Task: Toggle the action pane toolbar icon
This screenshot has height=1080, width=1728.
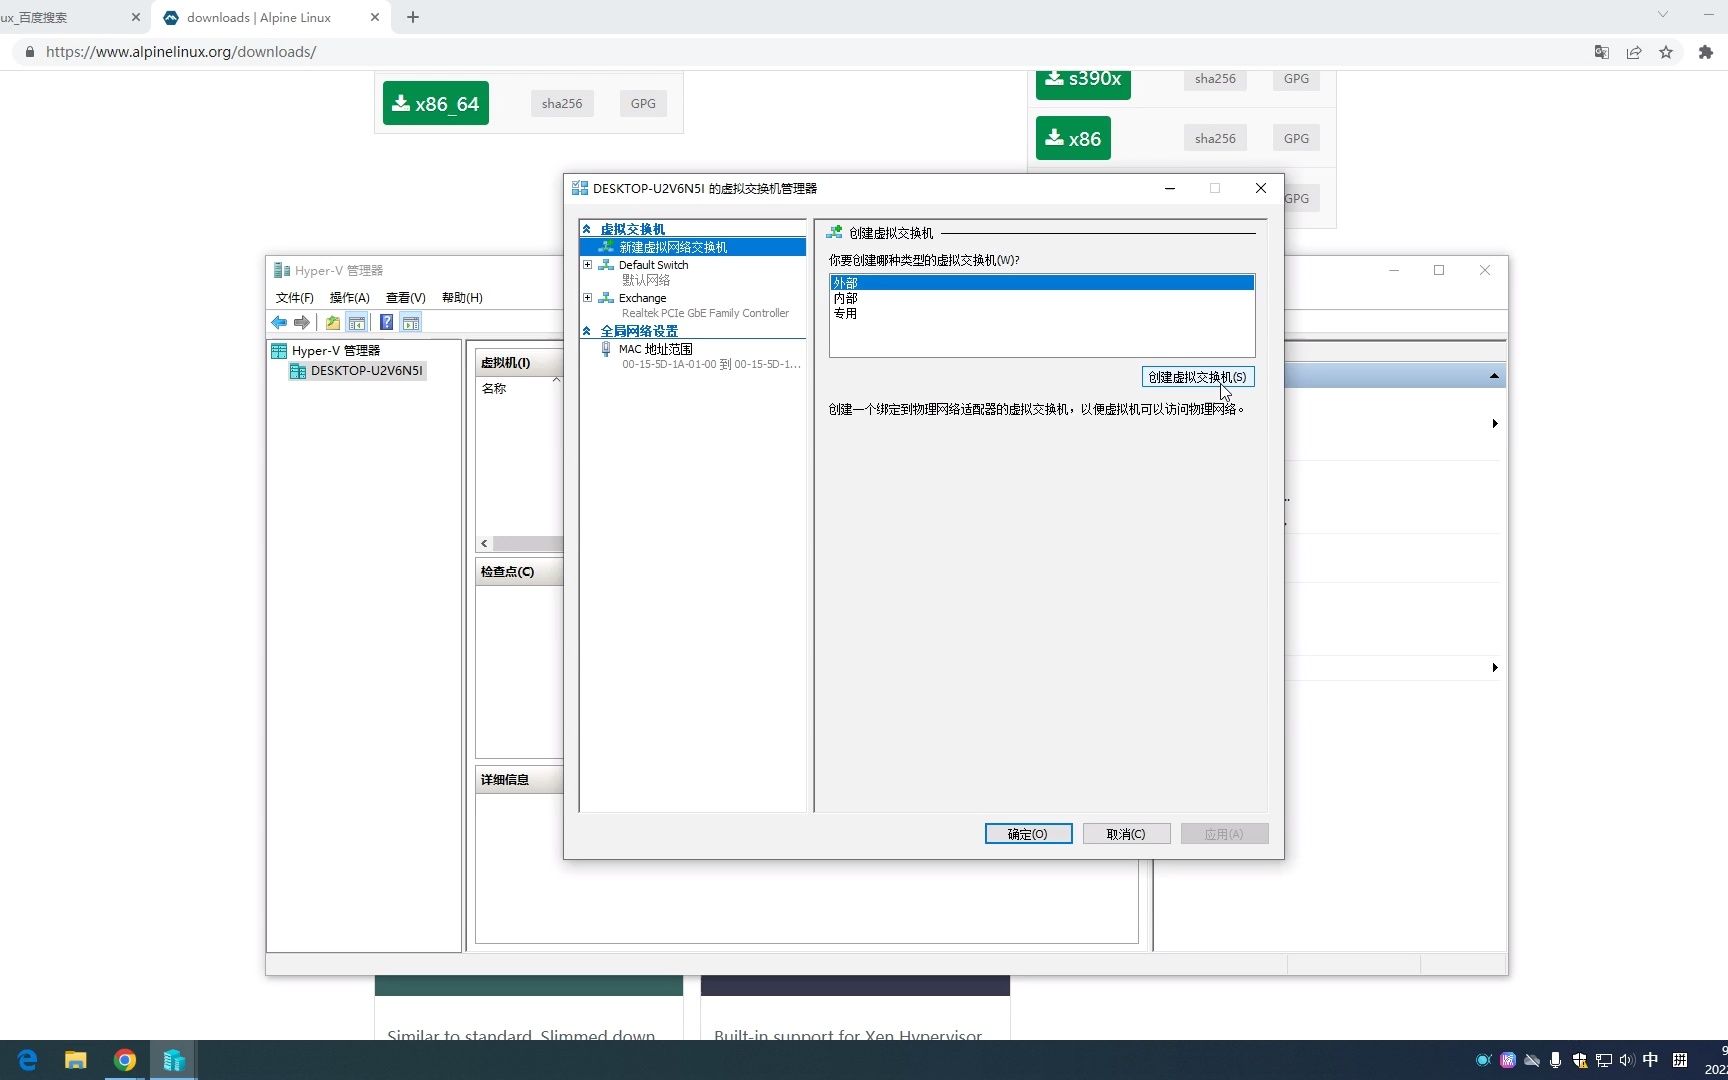Action: click(x=411, y=323)
